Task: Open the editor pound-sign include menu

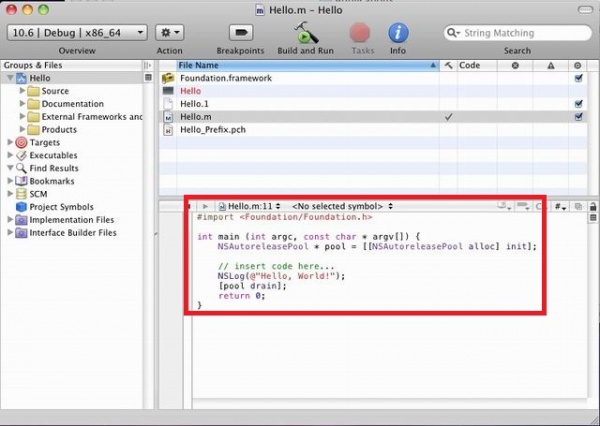Action: [560, 206]
